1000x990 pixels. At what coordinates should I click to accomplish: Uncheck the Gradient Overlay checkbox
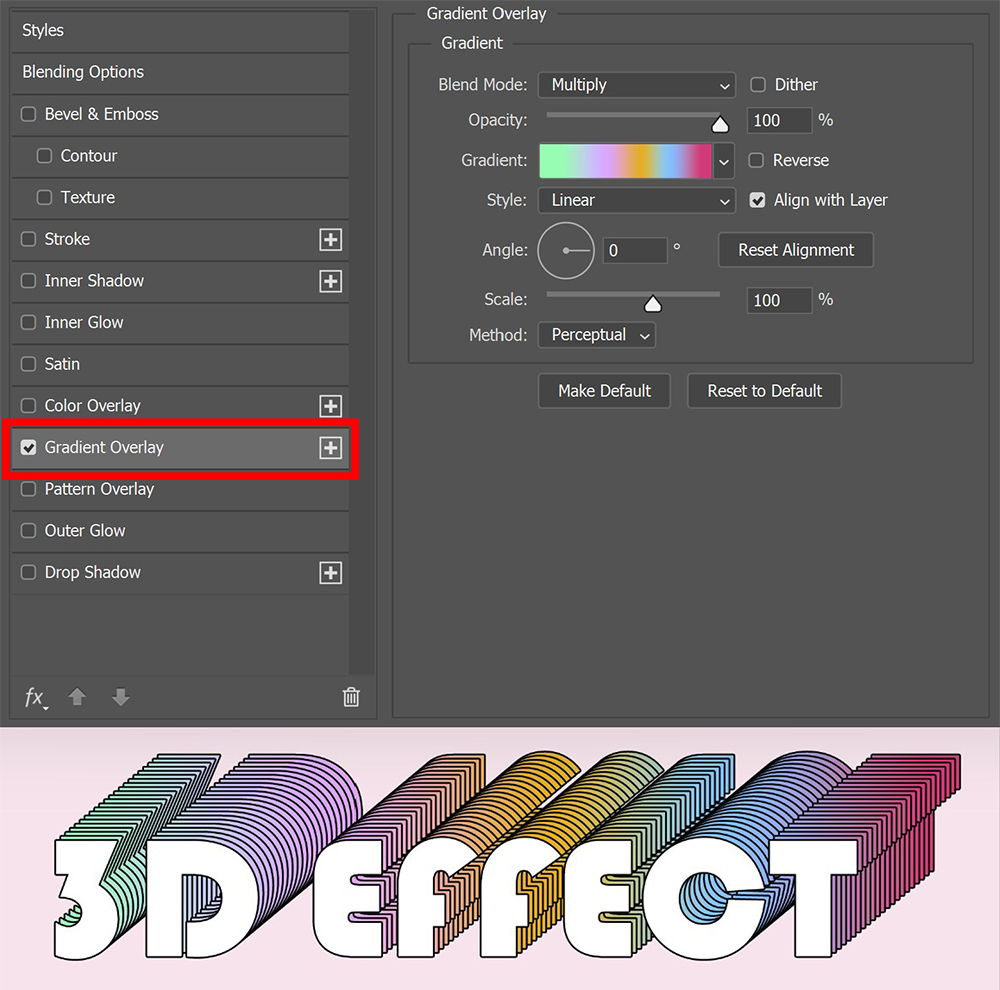point(28,447)
